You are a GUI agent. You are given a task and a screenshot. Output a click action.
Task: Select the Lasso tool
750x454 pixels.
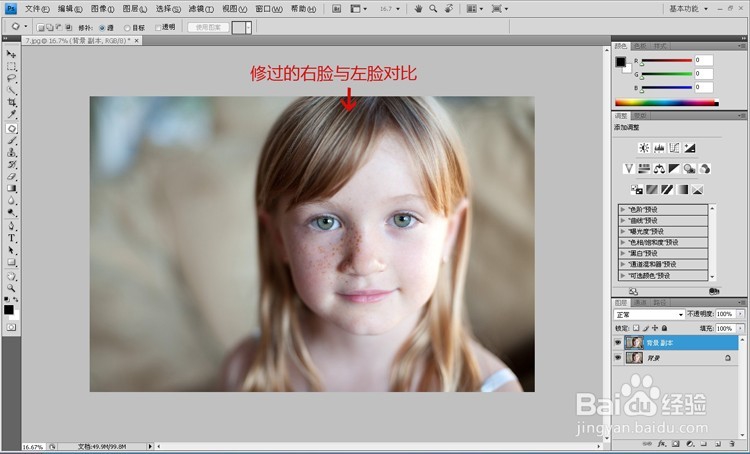[x=11, y=78]
